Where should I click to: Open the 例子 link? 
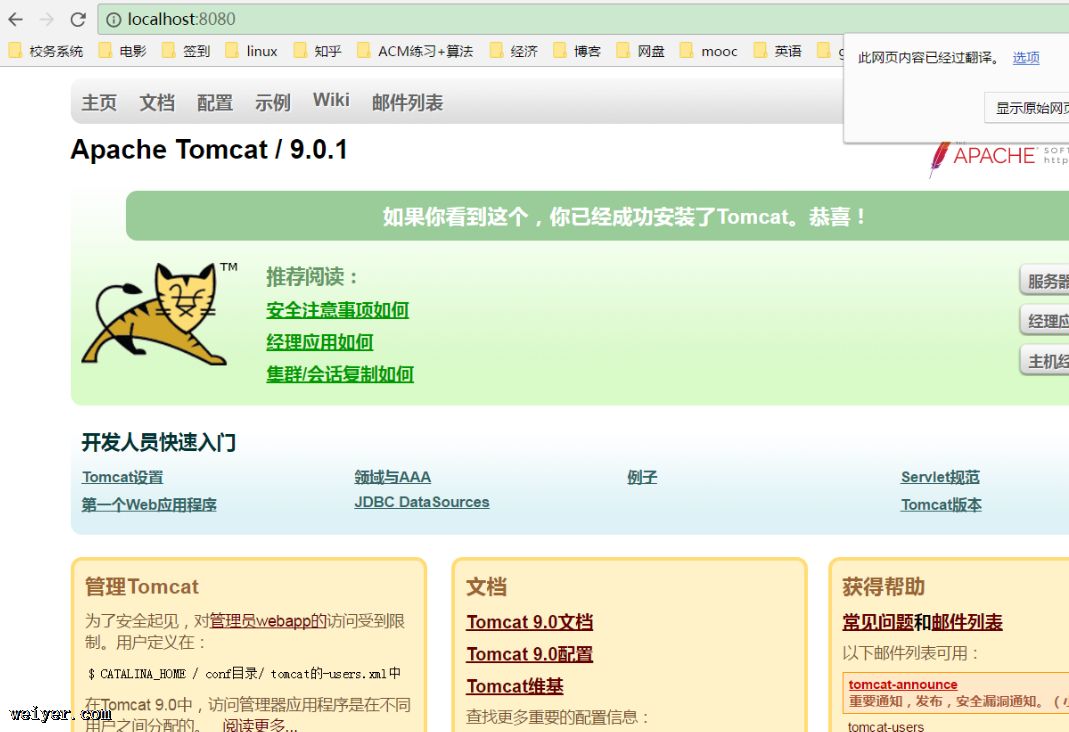(x=642, y=477)
